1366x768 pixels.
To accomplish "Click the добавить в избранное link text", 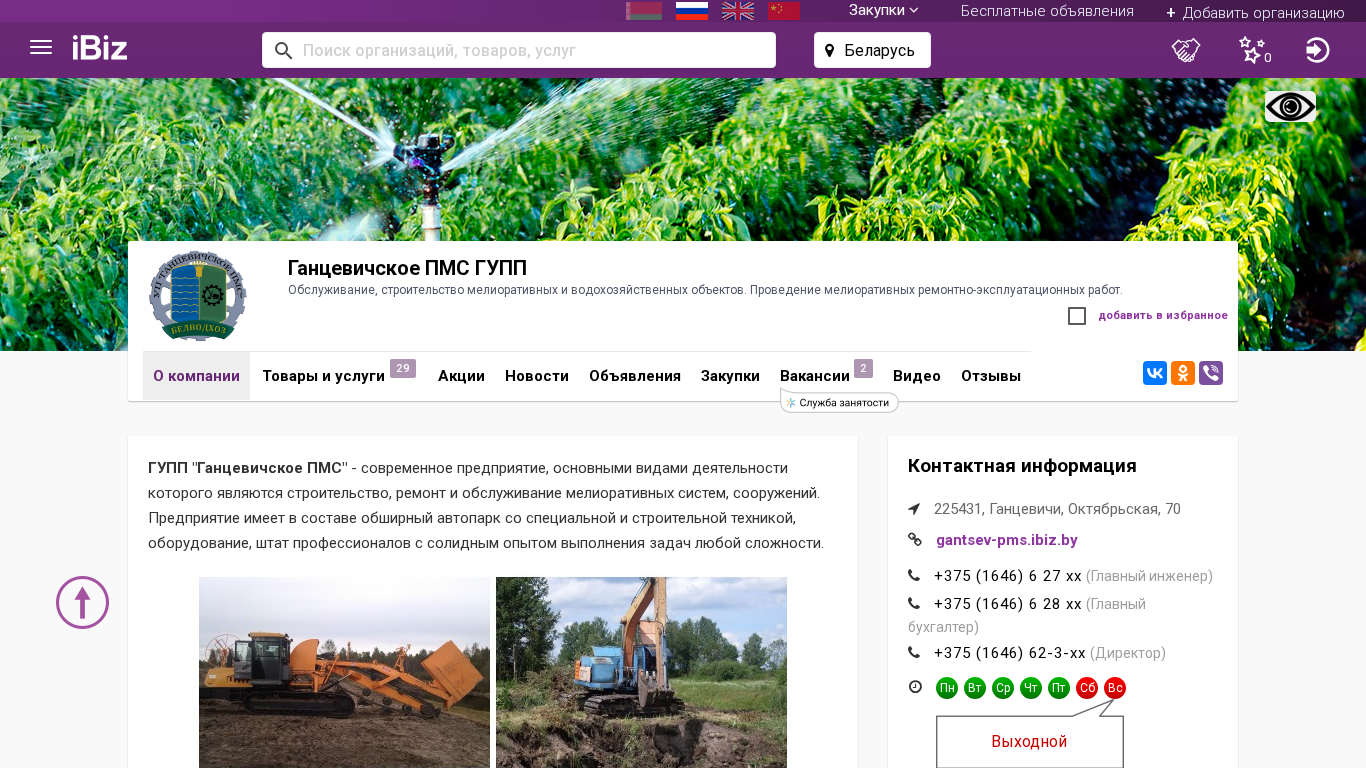I will click(1163, 316).
